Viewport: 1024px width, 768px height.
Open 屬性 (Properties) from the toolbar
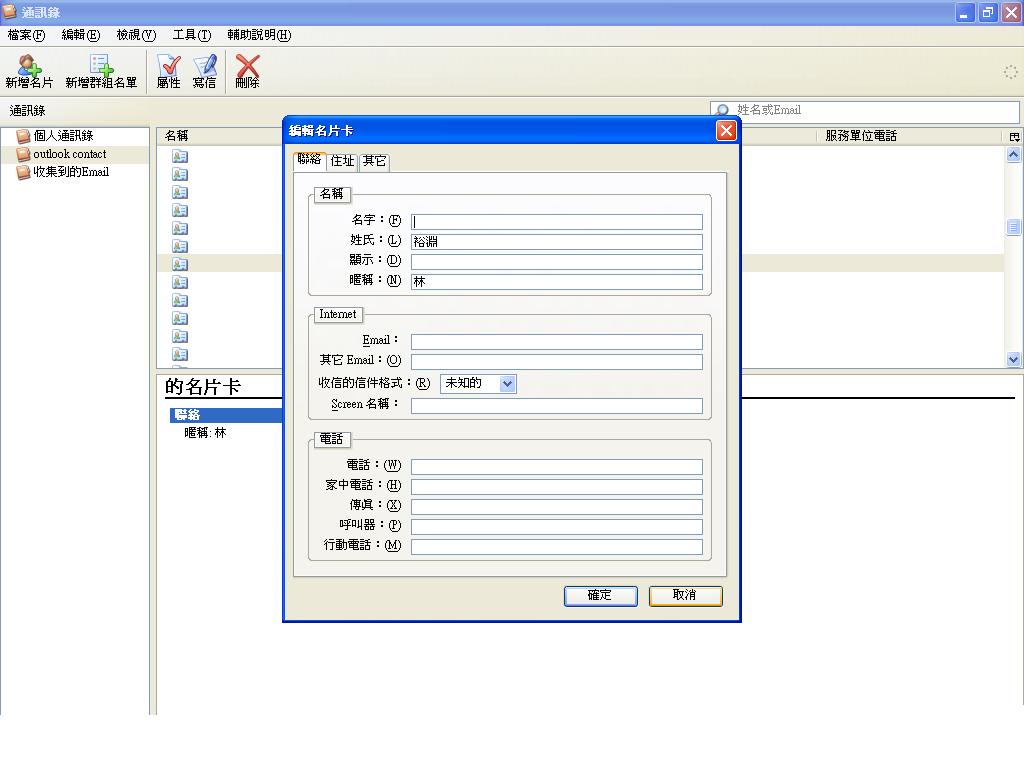(x=169, y=71)
